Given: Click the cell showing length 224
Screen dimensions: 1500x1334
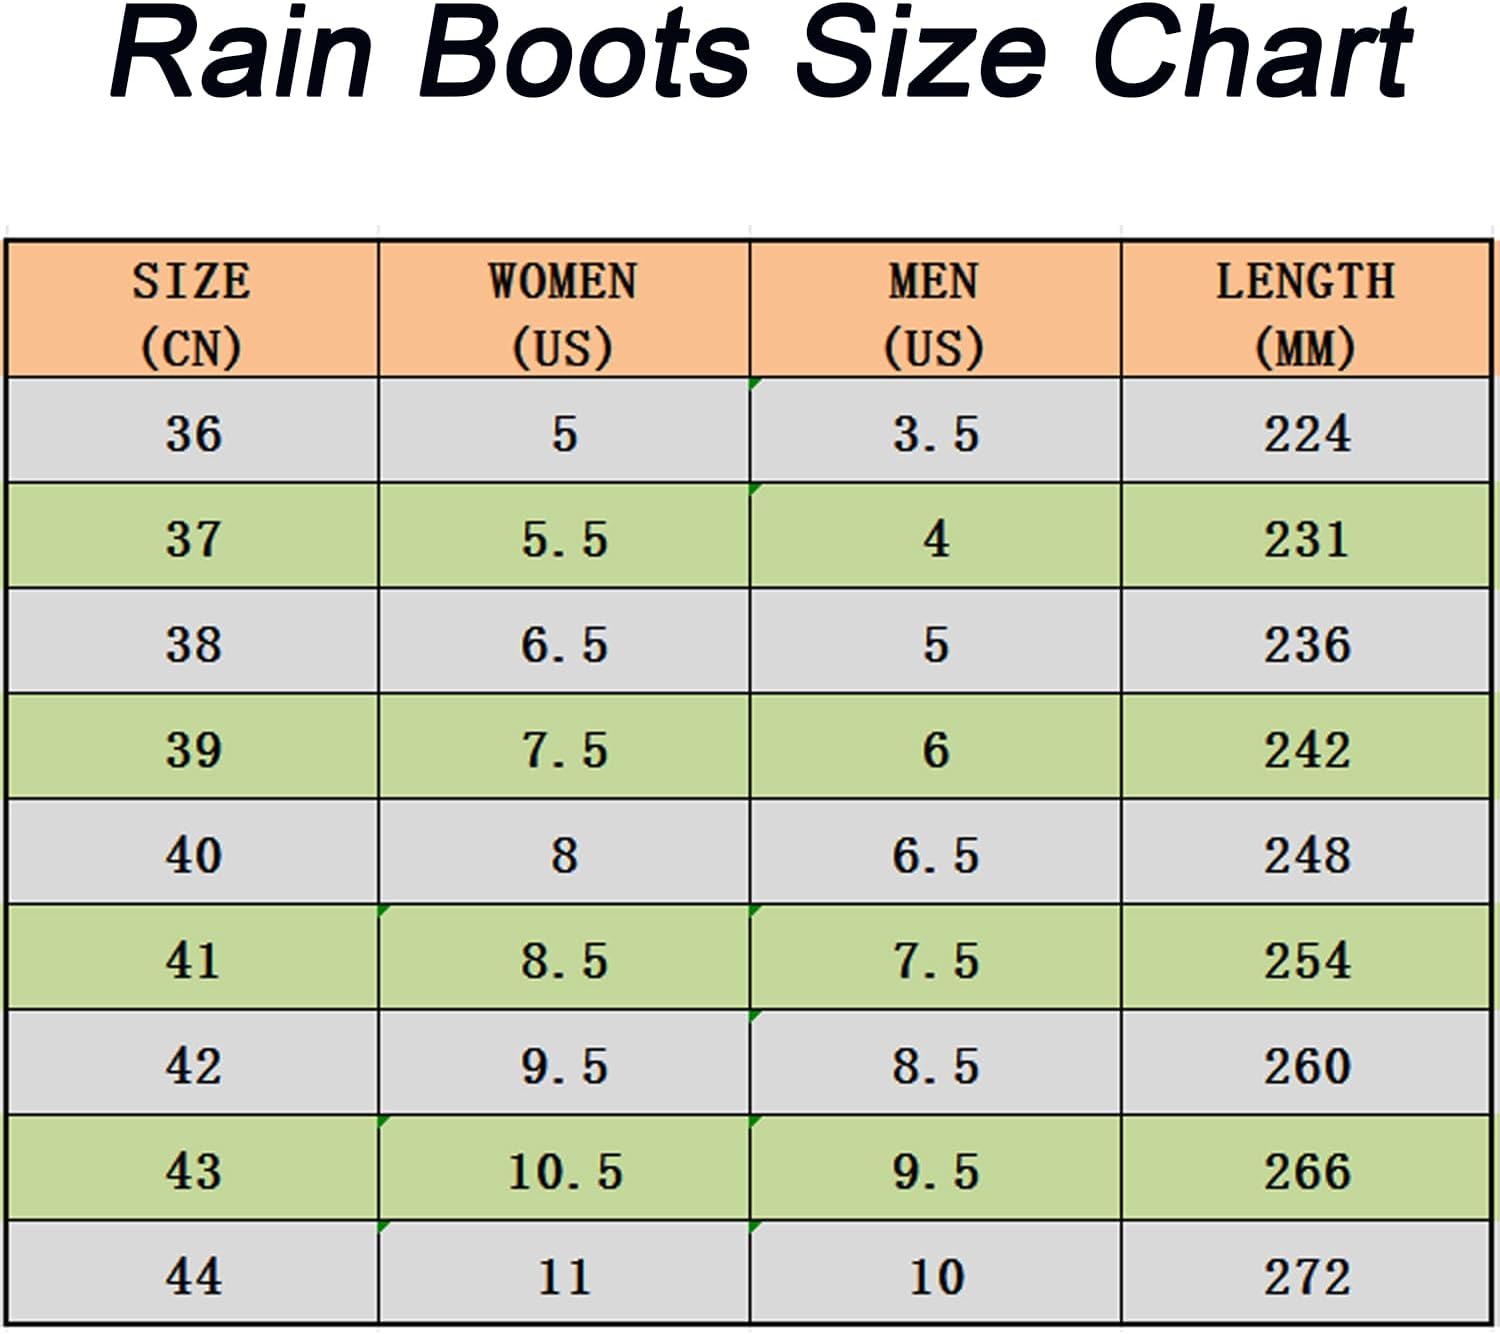Looking at the screenshot, I should pyautogui.click(x=1306, y=431).
